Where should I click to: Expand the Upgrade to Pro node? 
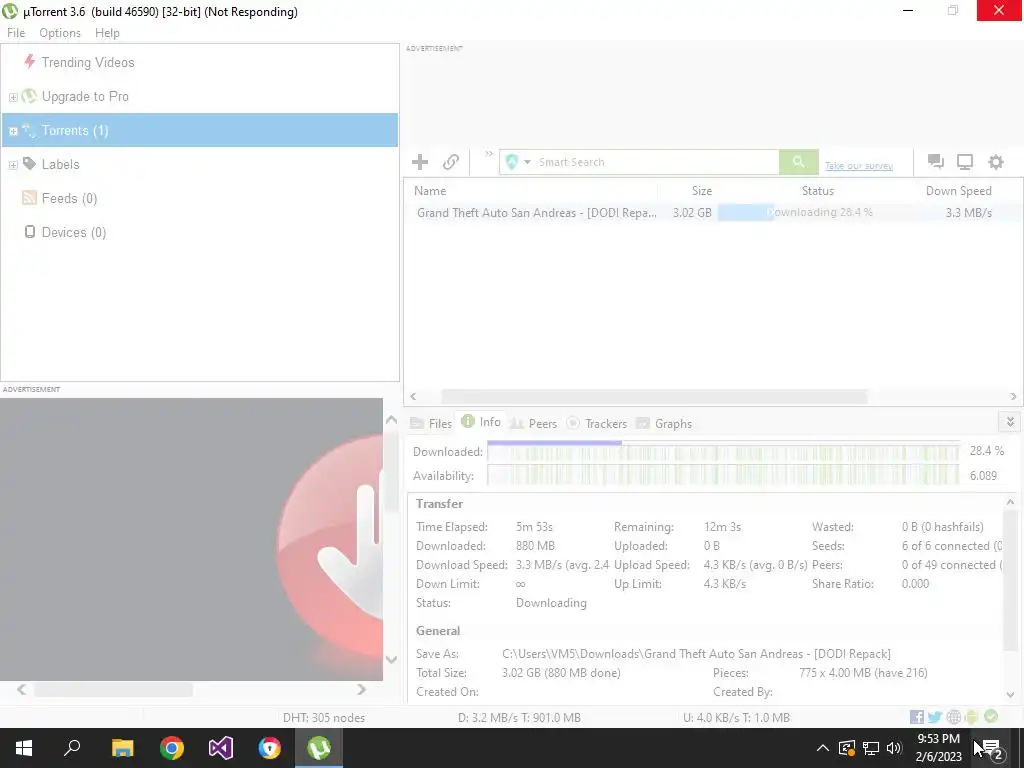(x=13, y=97)
